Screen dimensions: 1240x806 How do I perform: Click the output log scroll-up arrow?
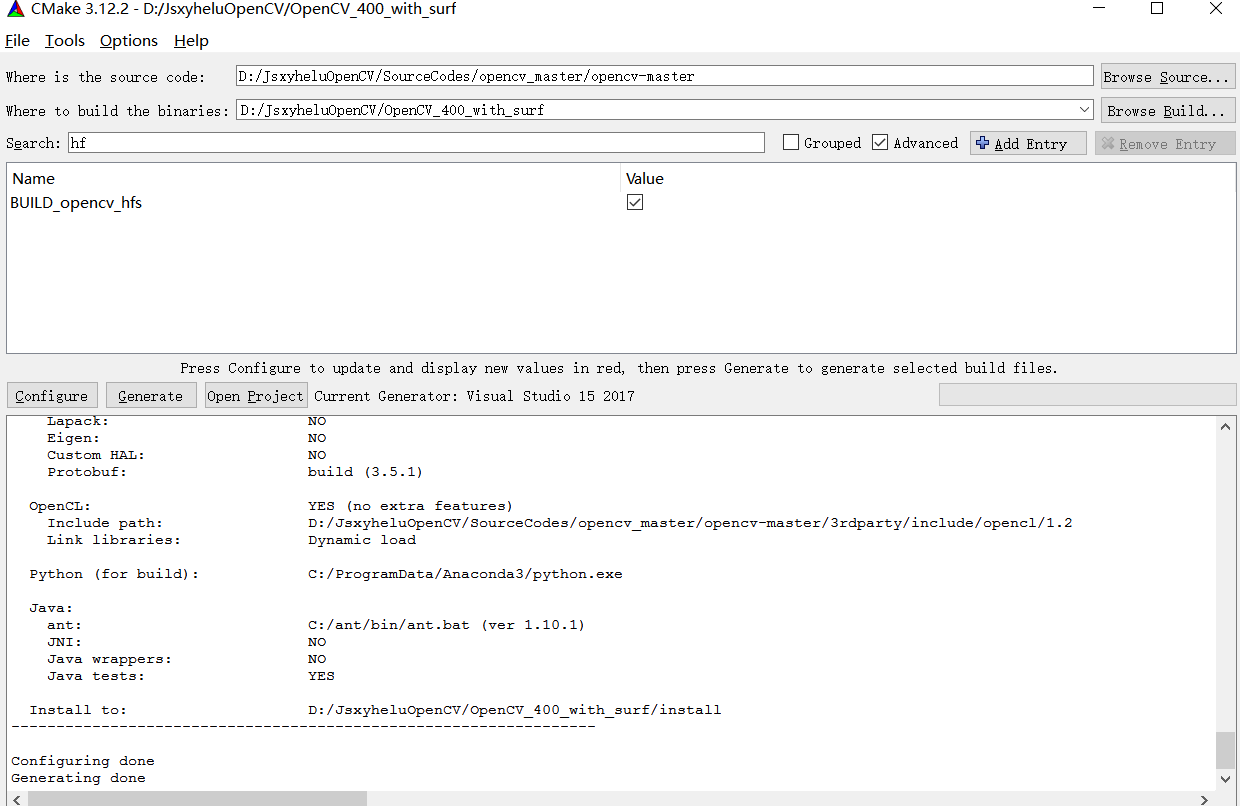[x=1226, y=426]
